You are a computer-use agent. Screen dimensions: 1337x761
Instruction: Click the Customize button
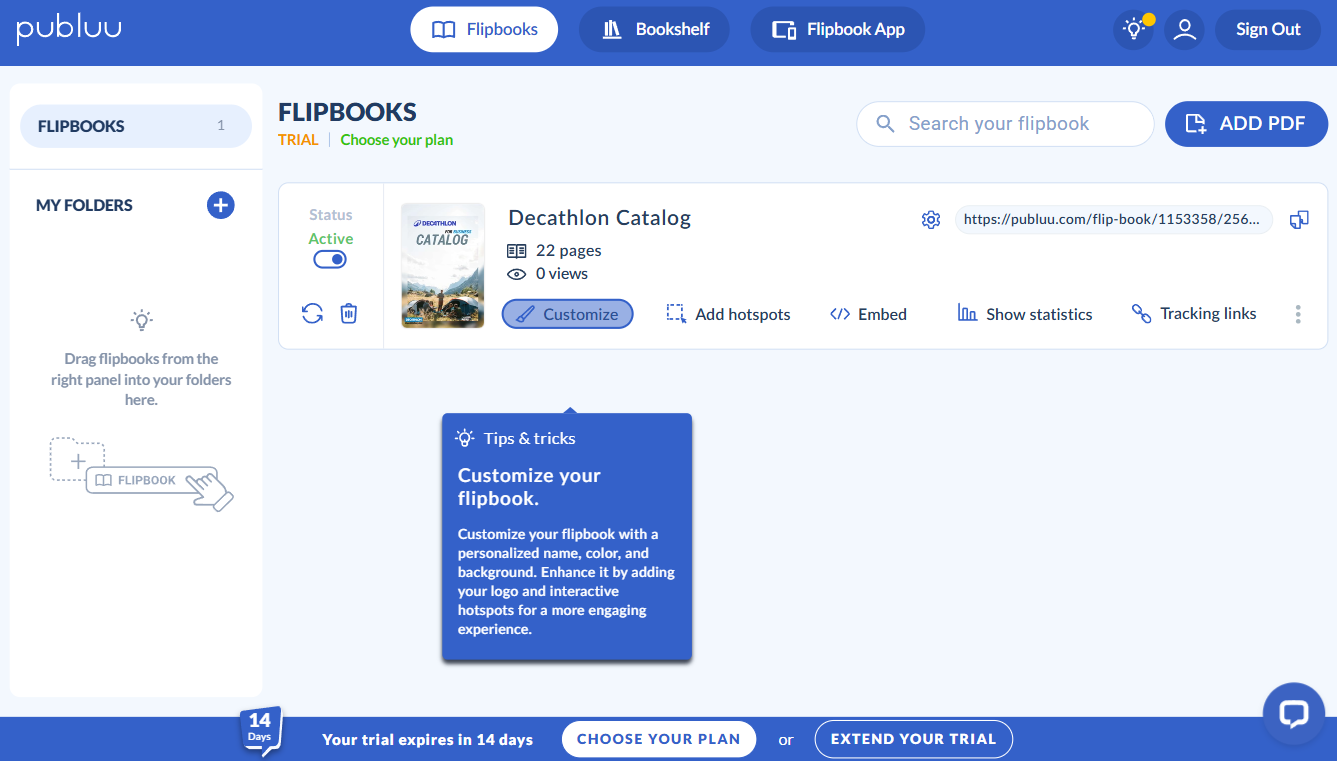click(567, 314)
